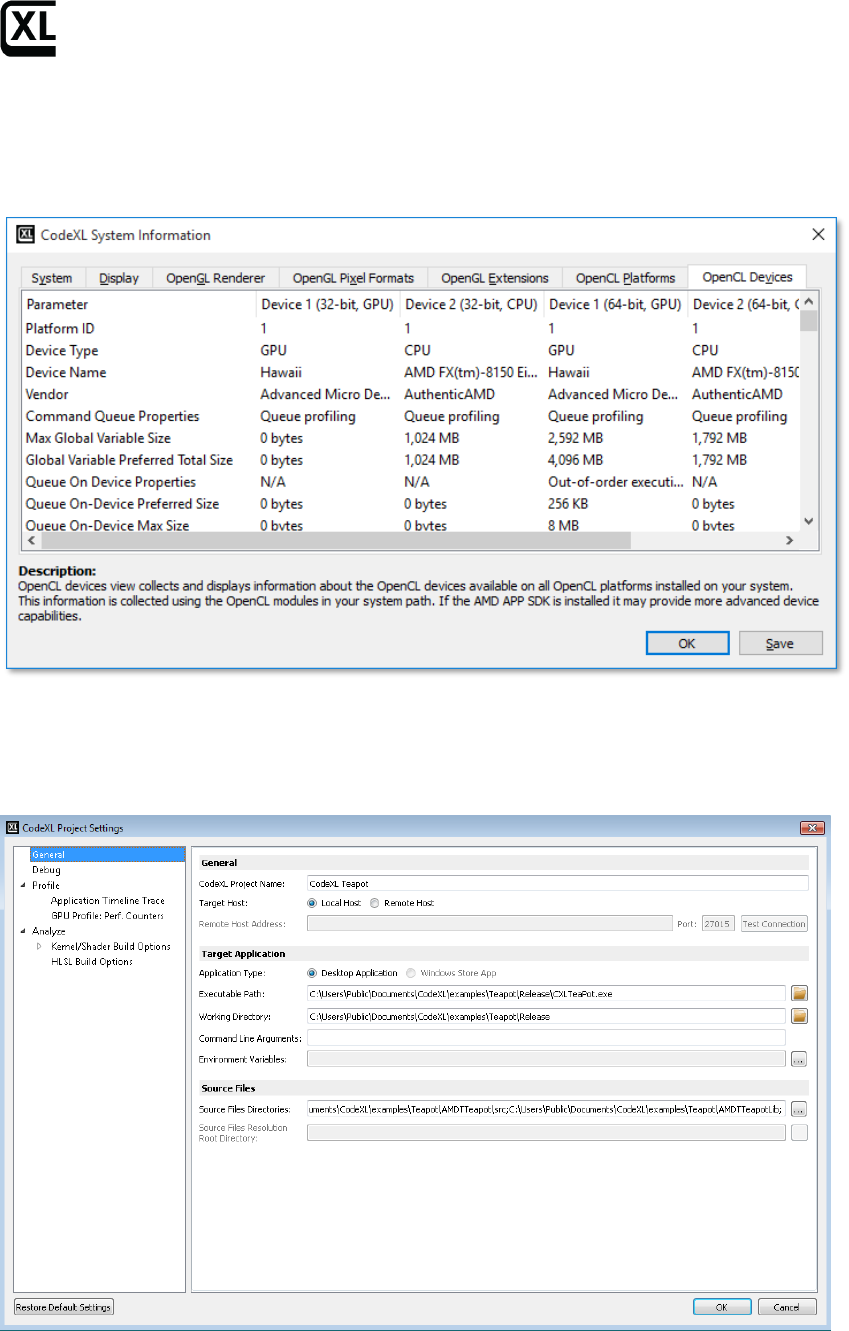Click the CodeXL icon in System Information title bar
This screenshot has width=849, height=1331.
point(25,235)
